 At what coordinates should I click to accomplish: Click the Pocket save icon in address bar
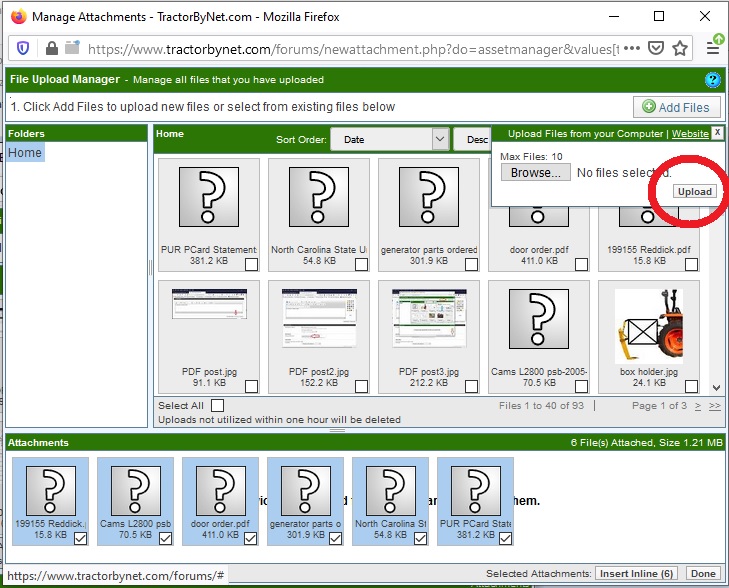point(655,48)
